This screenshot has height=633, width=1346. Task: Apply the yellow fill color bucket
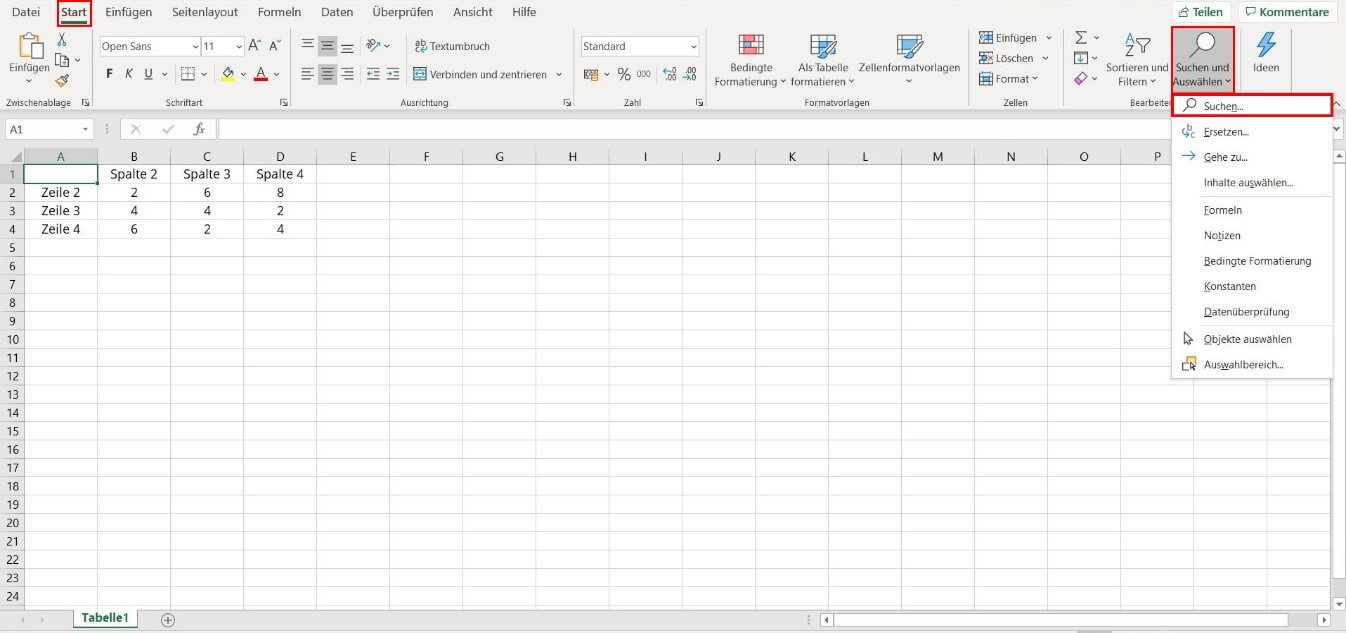pyautogui.click(x=228, y=73)
